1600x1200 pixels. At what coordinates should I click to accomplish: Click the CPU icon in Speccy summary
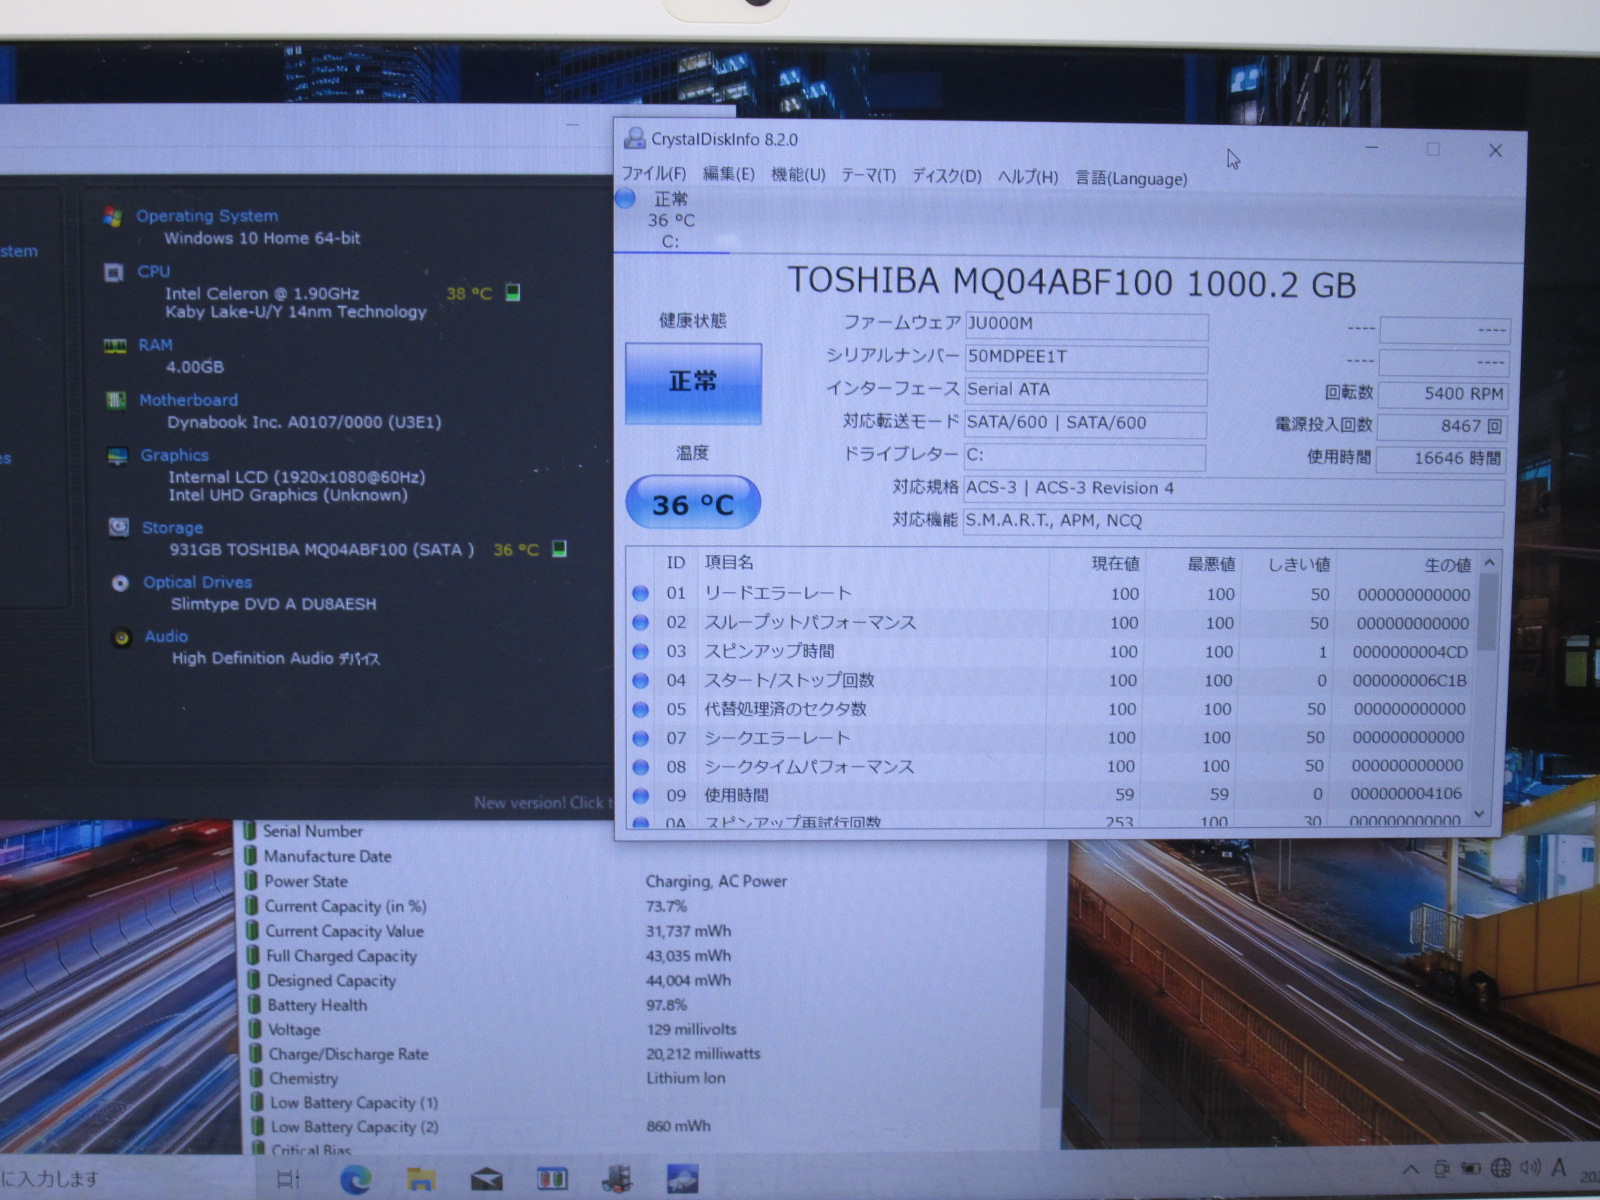(x=115, y=272)
